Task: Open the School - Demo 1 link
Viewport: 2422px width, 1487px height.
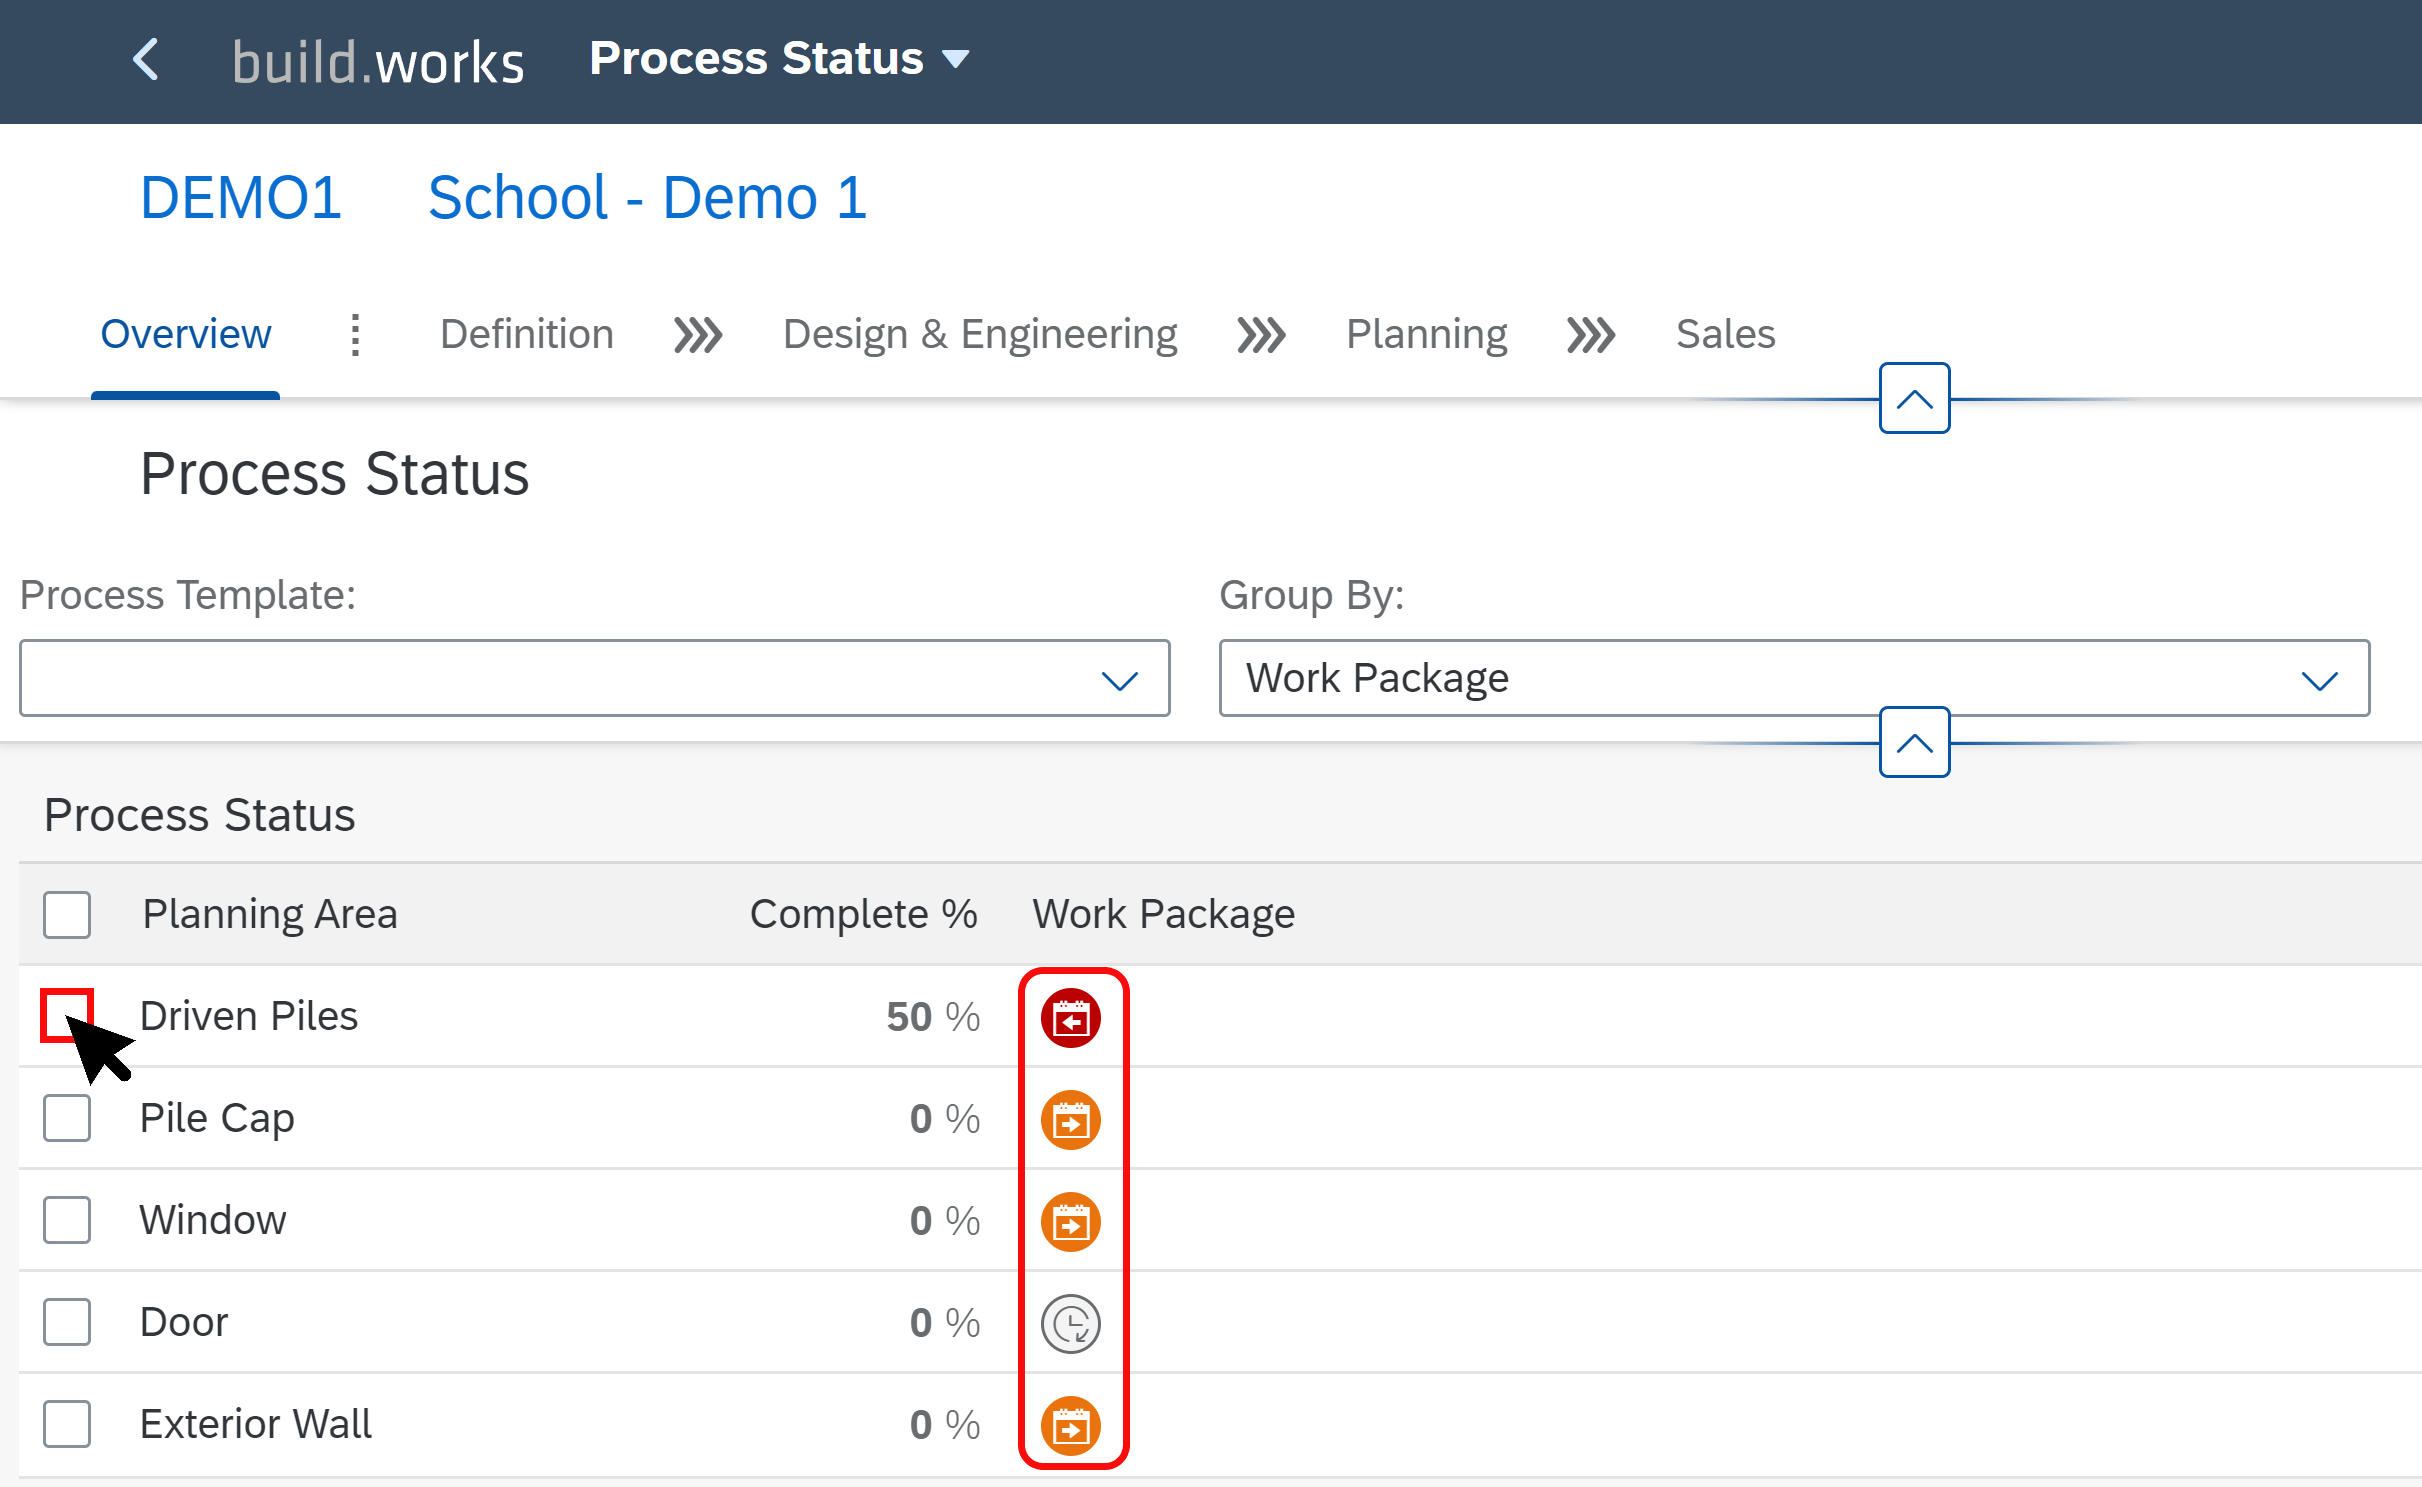Action: [x=647, y=197]
